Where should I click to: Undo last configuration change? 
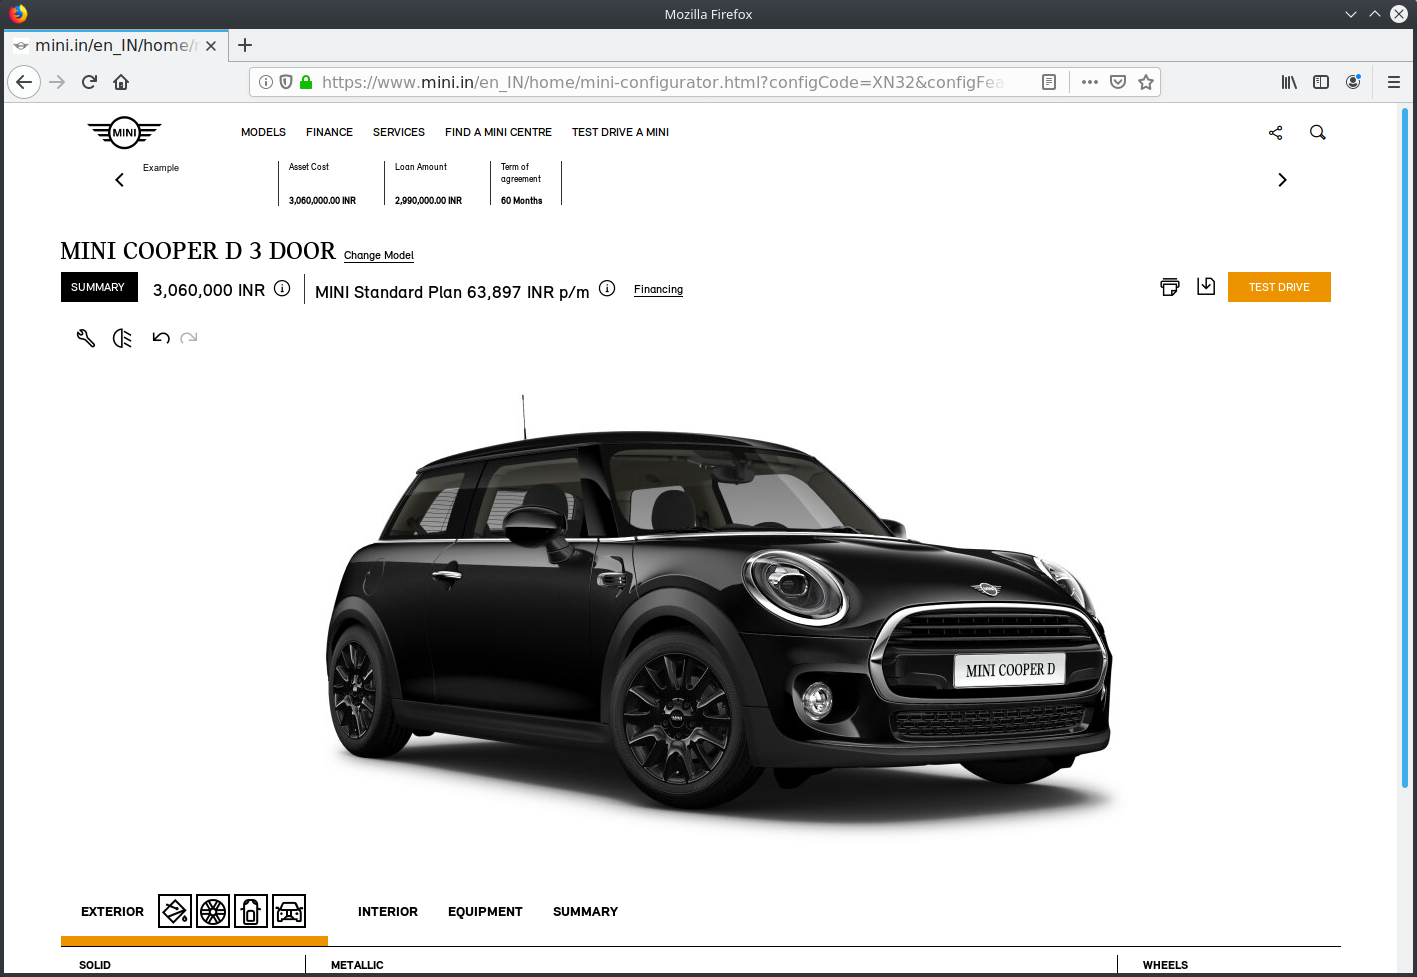tap(161, 338)
